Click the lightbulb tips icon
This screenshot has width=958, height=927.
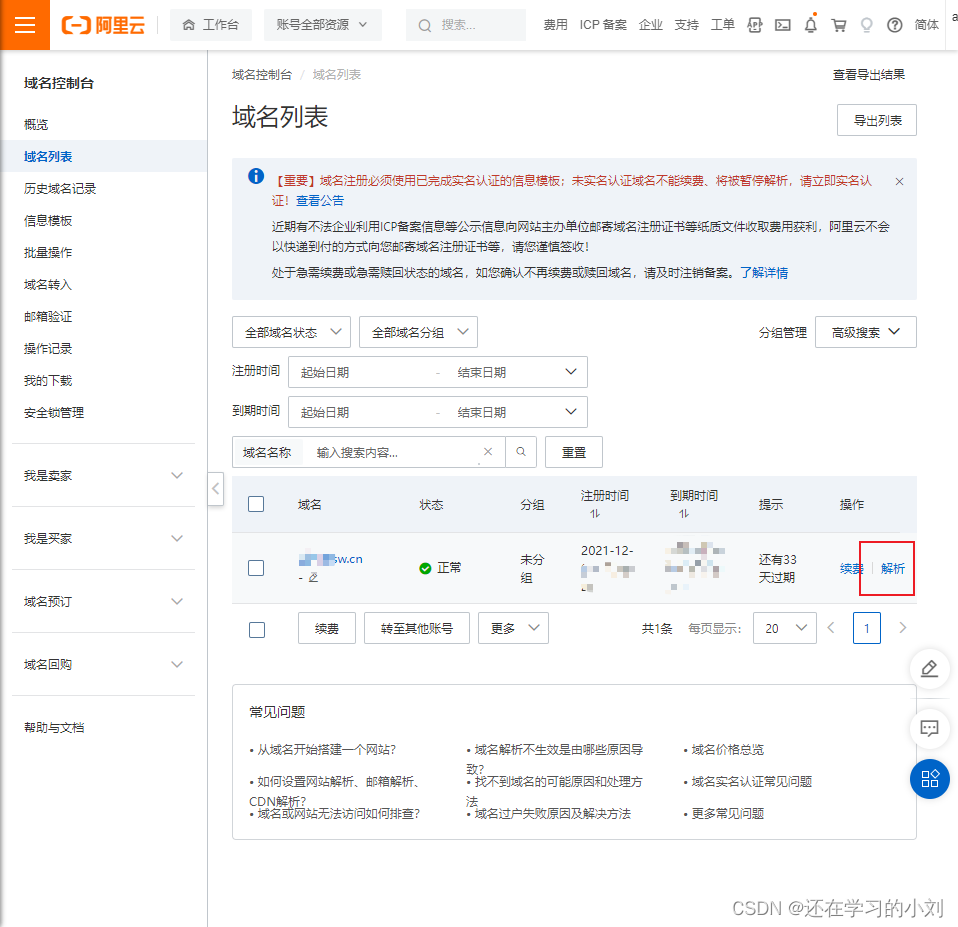coord(866,25)
